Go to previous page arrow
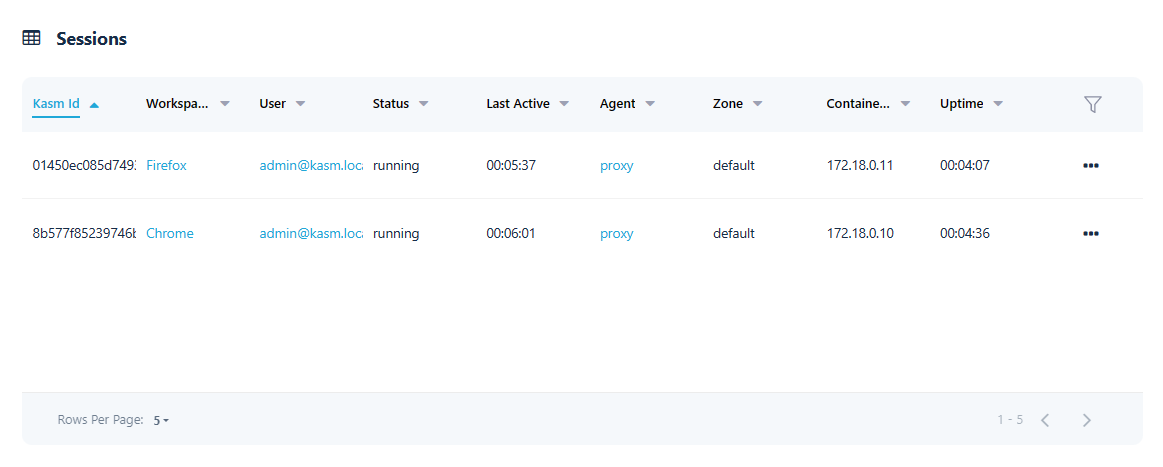Viewport: 1163px width, 467px height. [1045, 420]
